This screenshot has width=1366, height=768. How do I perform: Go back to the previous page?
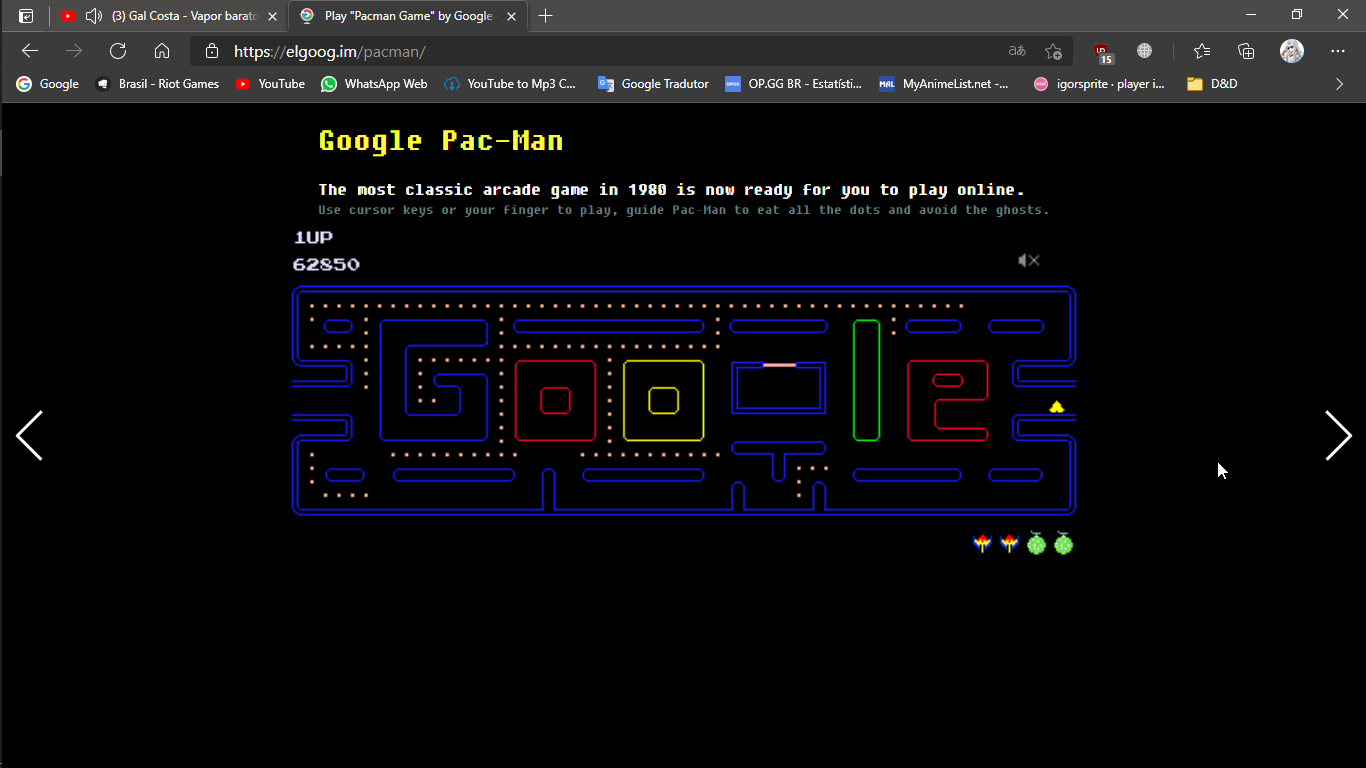[x=30, y=51]
